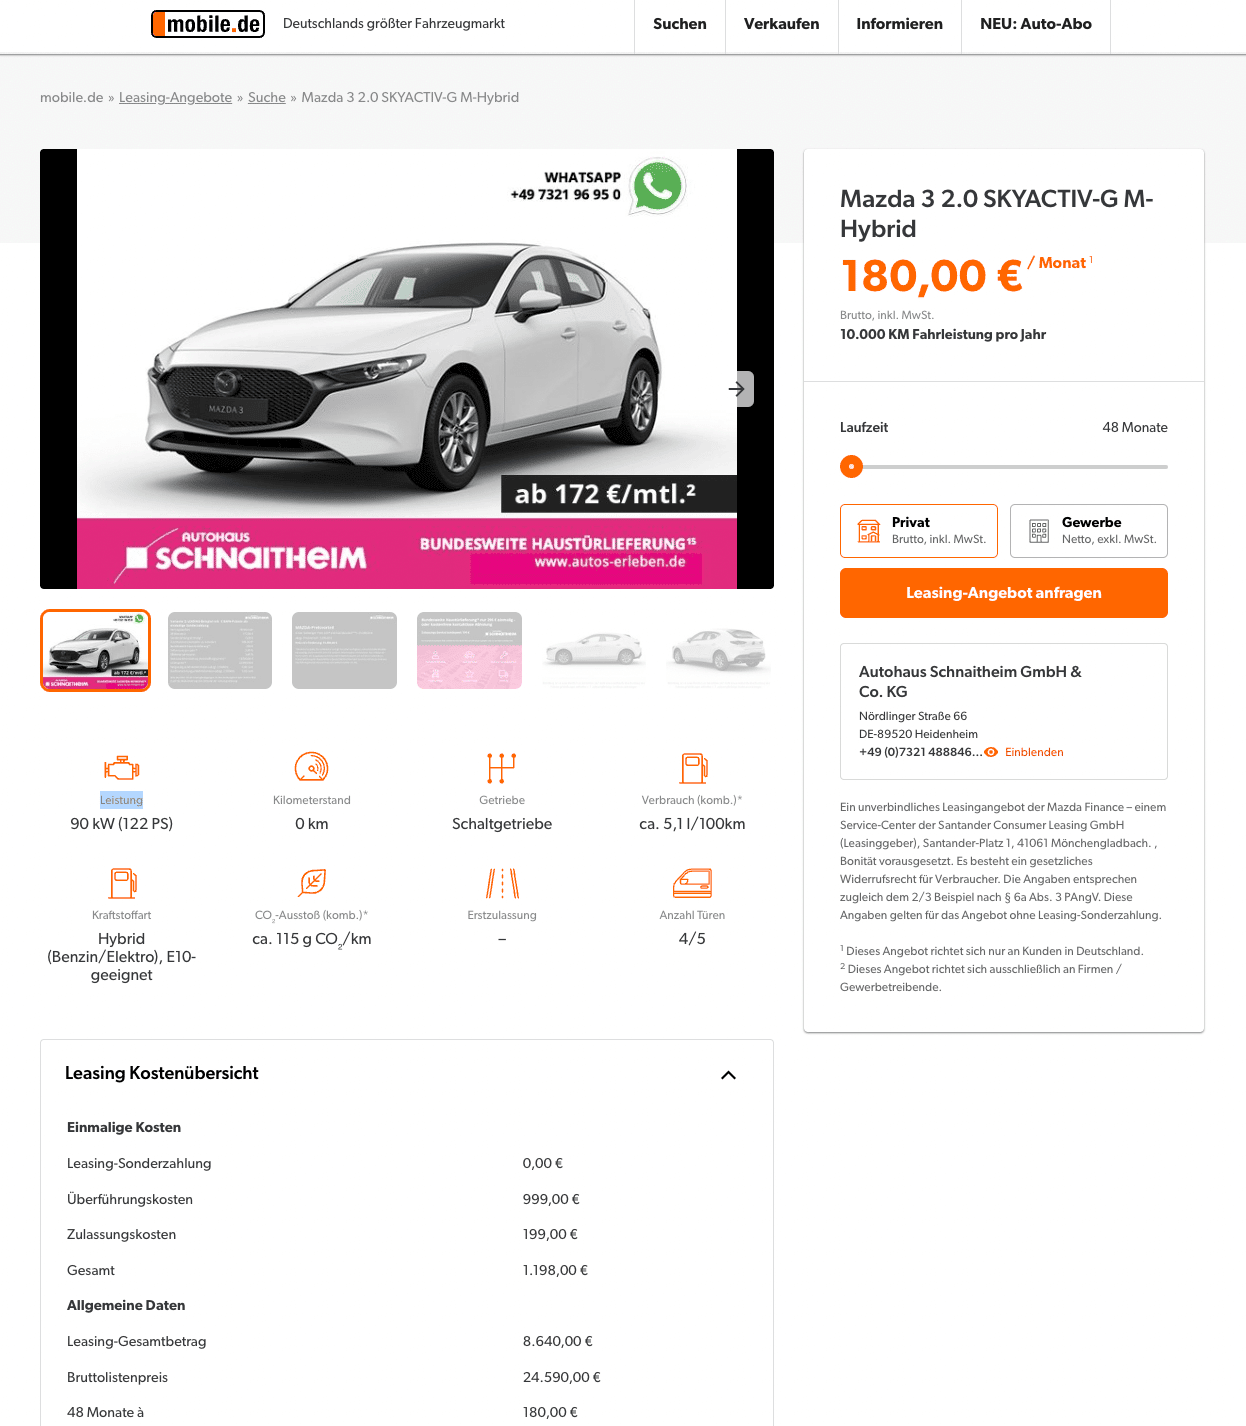Screen dimensions: 1246x1426
Task: Select the Privat customer option
Action: (x=919, y=531)
